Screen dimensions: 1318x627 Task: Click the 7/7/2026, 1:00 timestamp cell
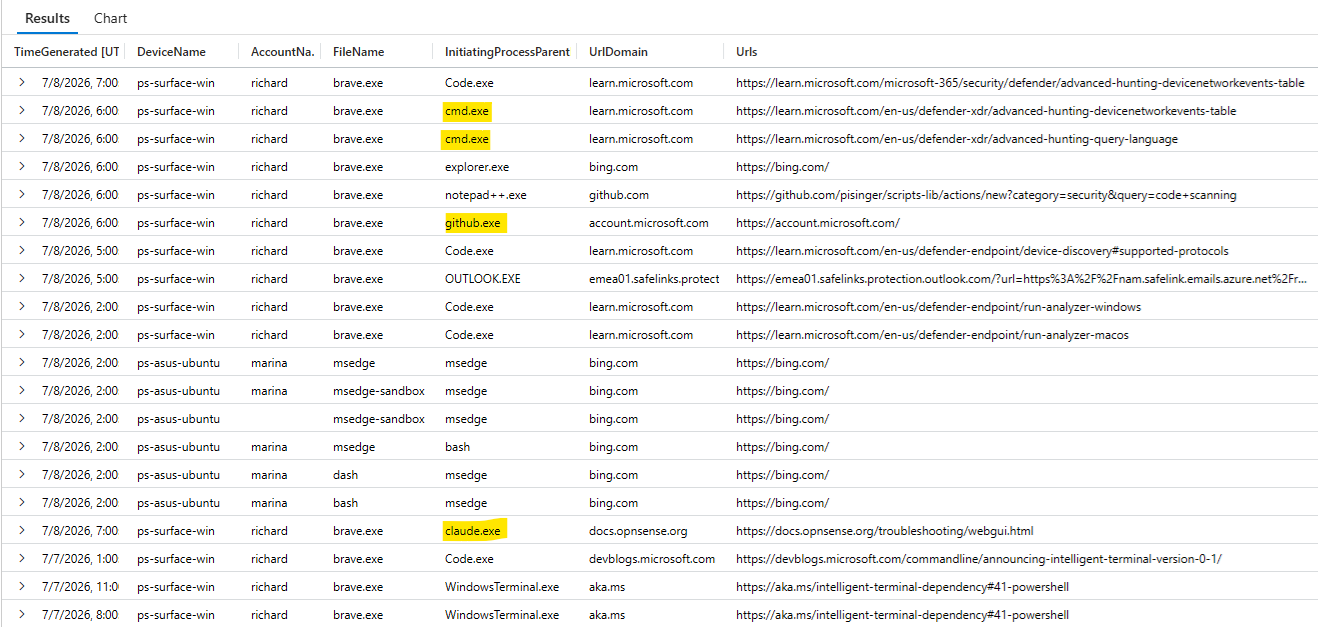tap(80, 559)
